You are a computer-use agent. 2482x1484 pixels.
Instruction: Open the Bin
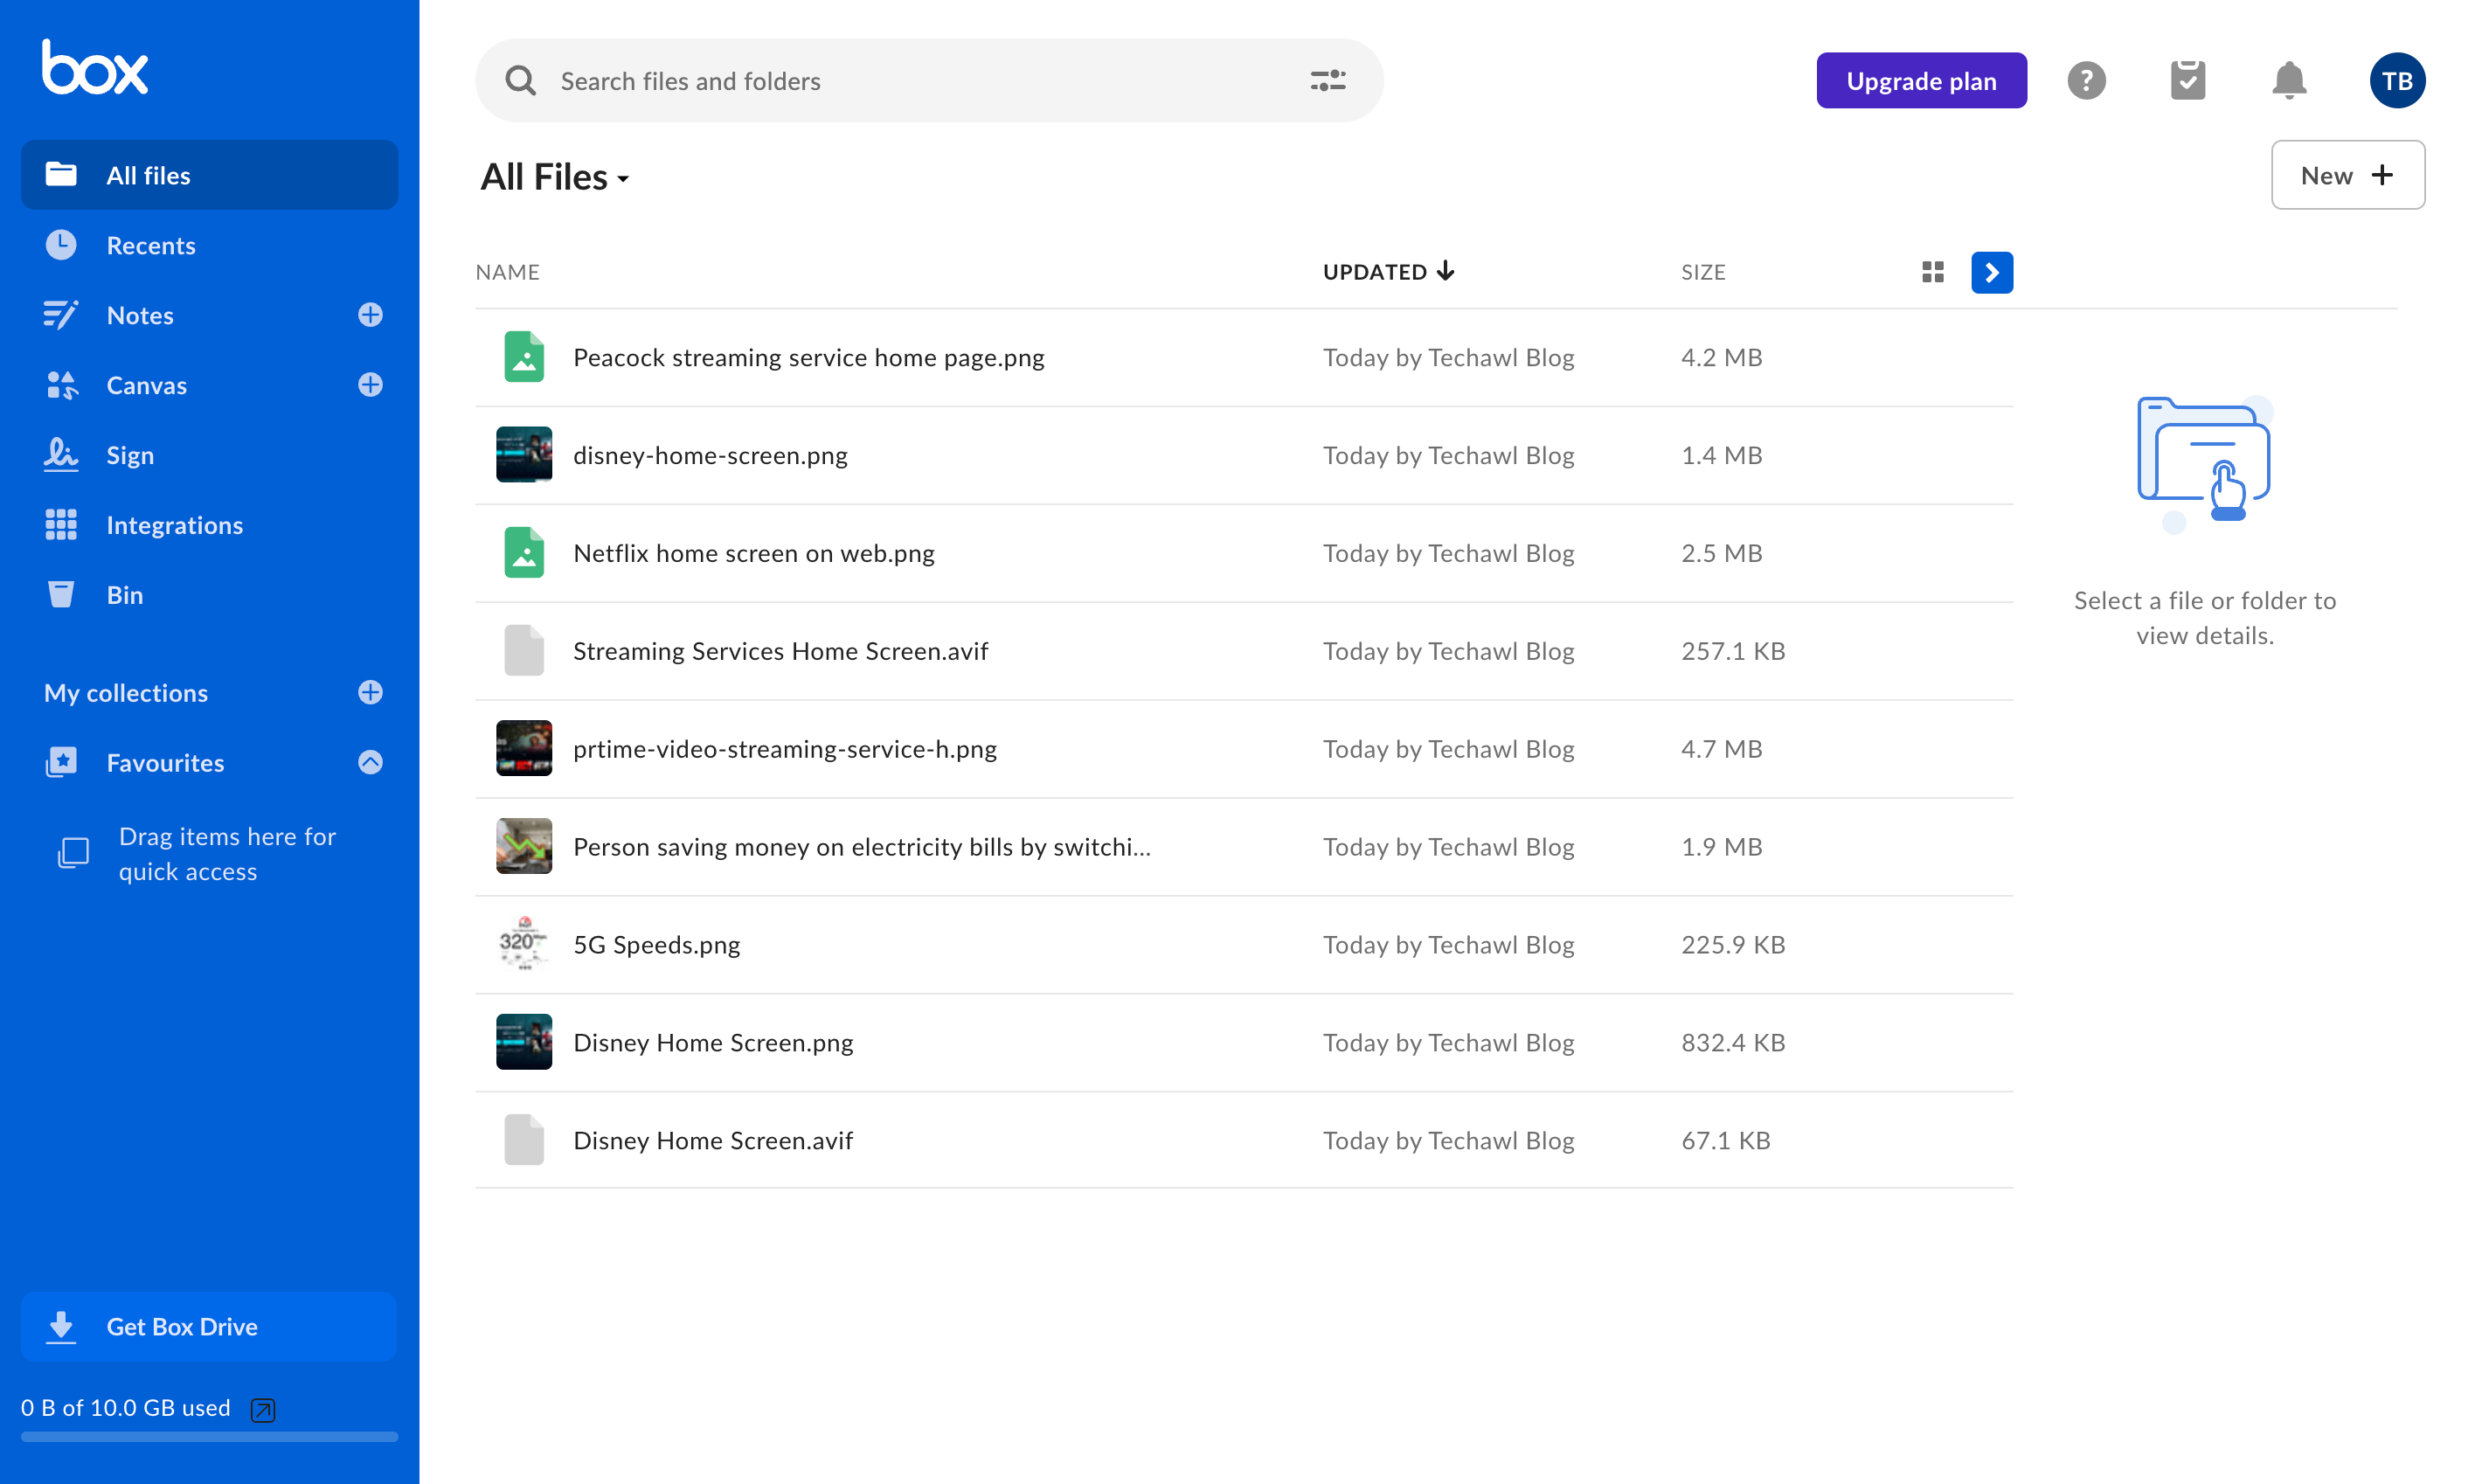click(125, 594)
